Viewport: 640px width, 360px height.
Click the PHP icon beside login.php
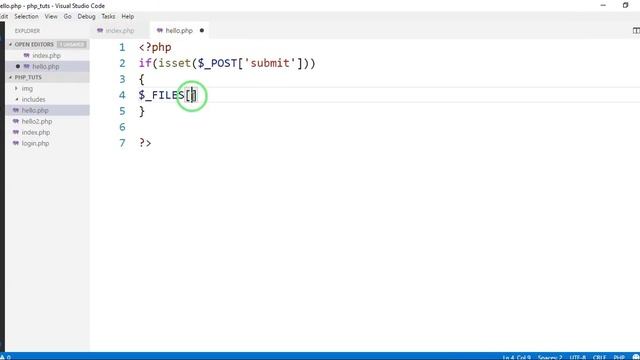click(16, 144)
